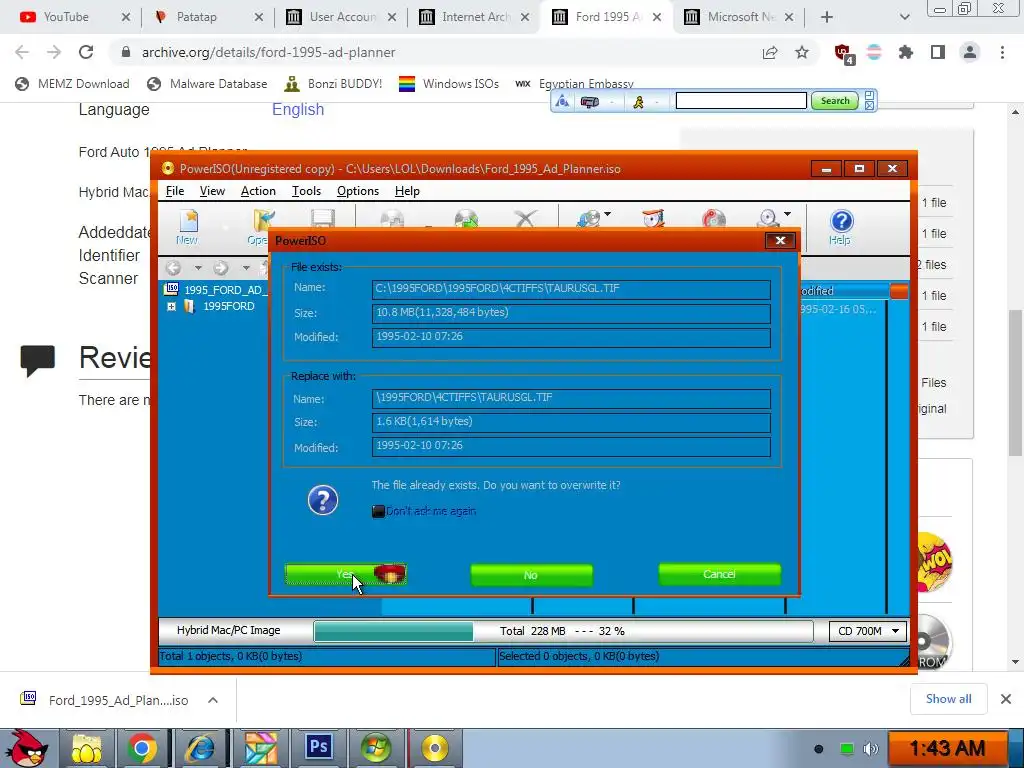Viewport: 1024px width, 768px height.
Task: Open Forward history dropdown arrow
Action: 246,268
